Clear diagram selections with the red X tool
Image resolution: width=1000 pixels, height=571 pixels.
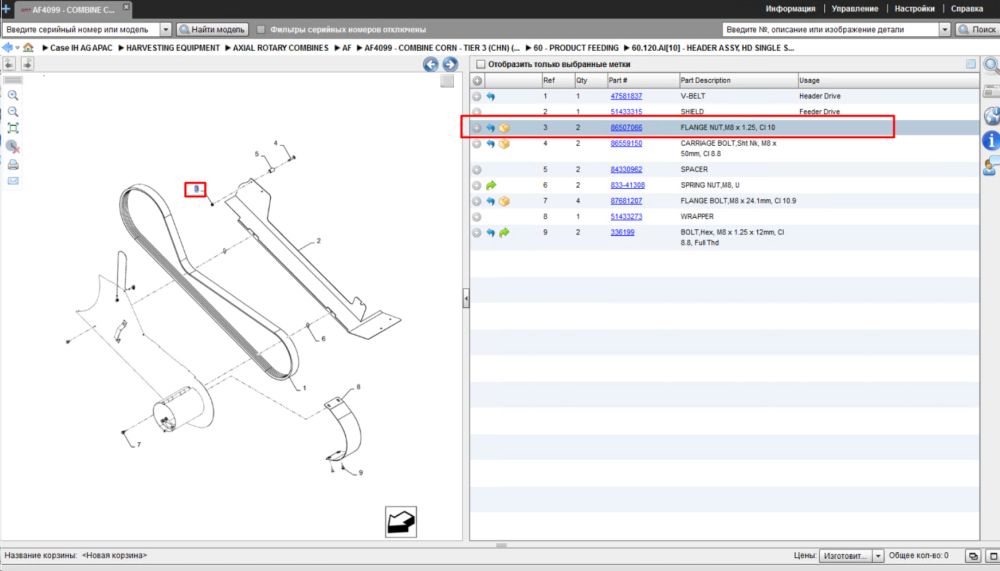[13, 147]
